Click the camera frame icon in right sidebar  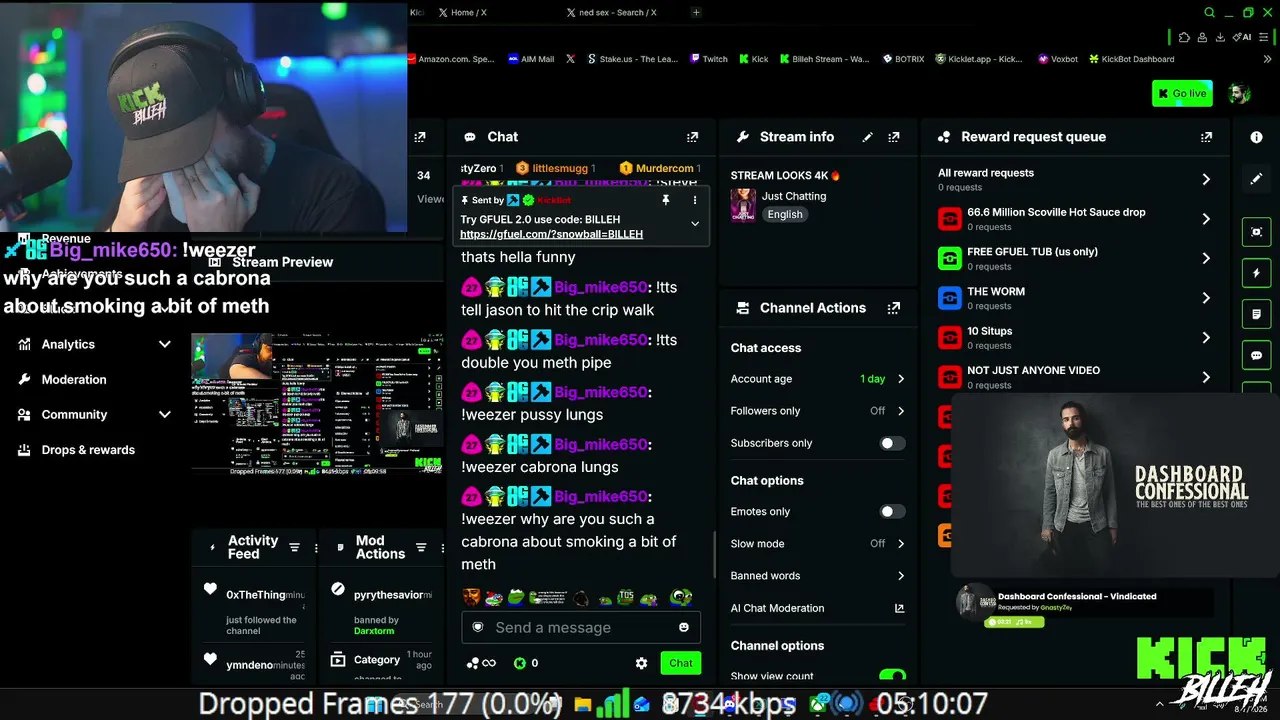[x=1257, y=232]
